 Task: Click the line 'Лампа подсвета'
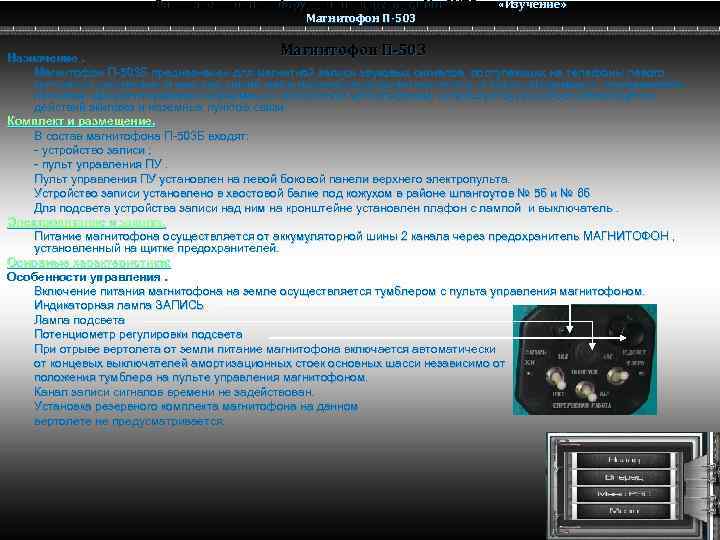pyautogui.click(x=79, y=320)
